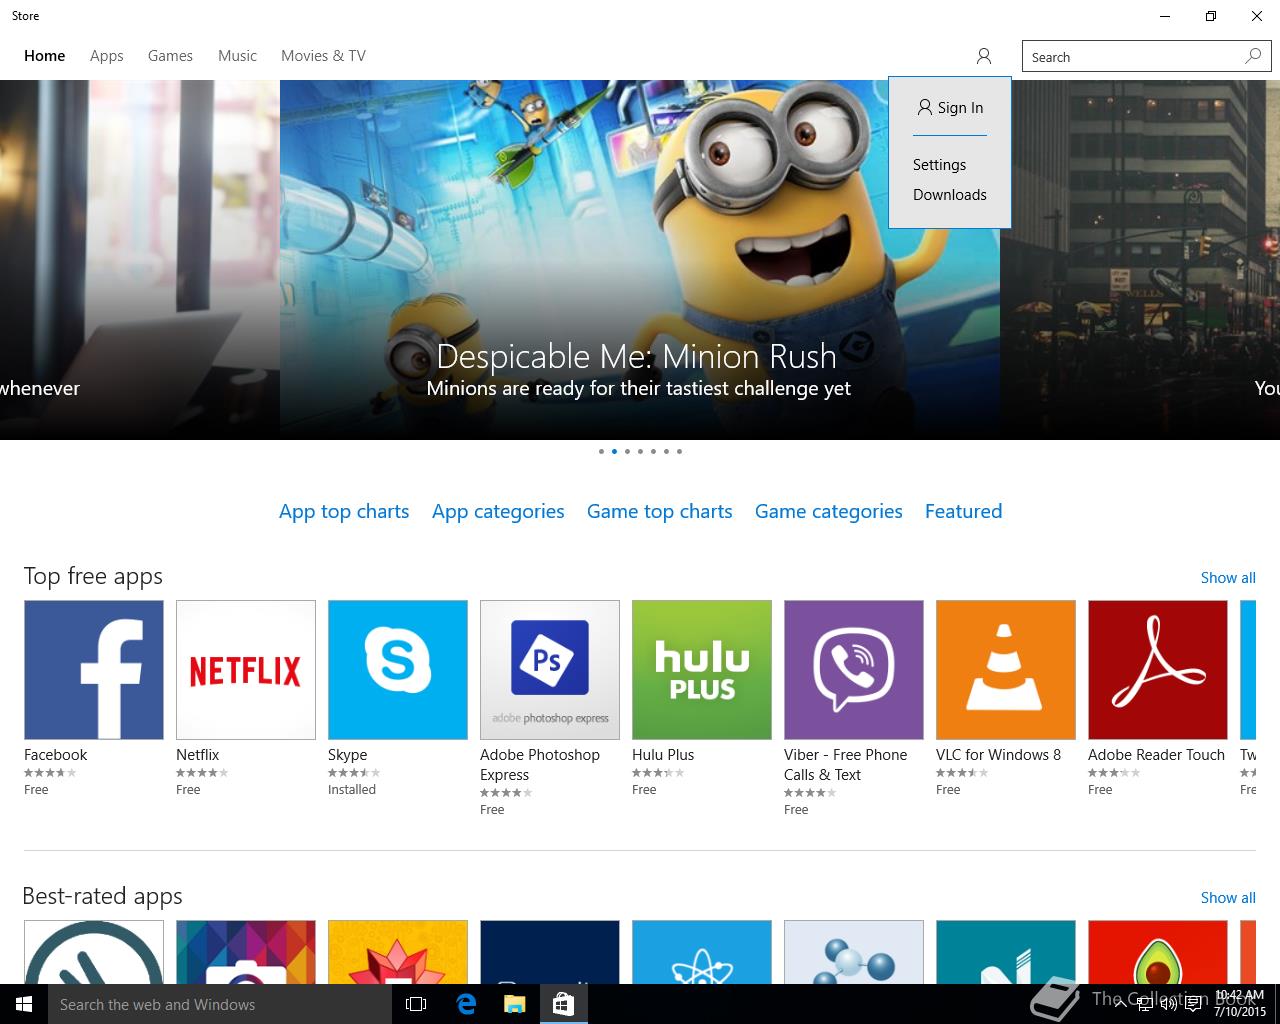
Task: Open the Action Center notification icon
Action: point(1193,1005)
